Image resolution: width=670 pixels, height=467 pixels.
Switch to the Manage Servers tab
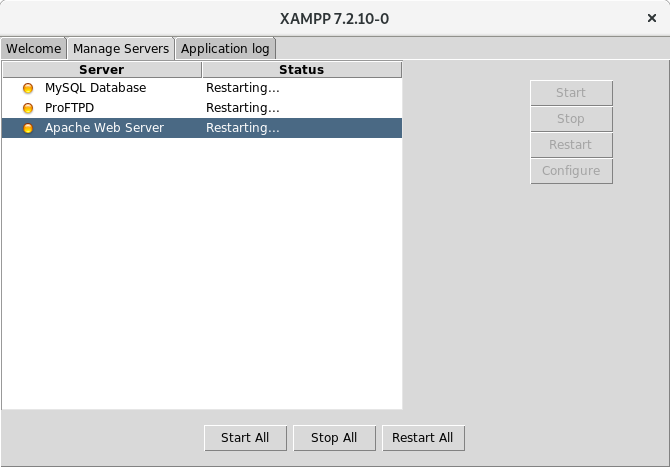tap(121, 49)
